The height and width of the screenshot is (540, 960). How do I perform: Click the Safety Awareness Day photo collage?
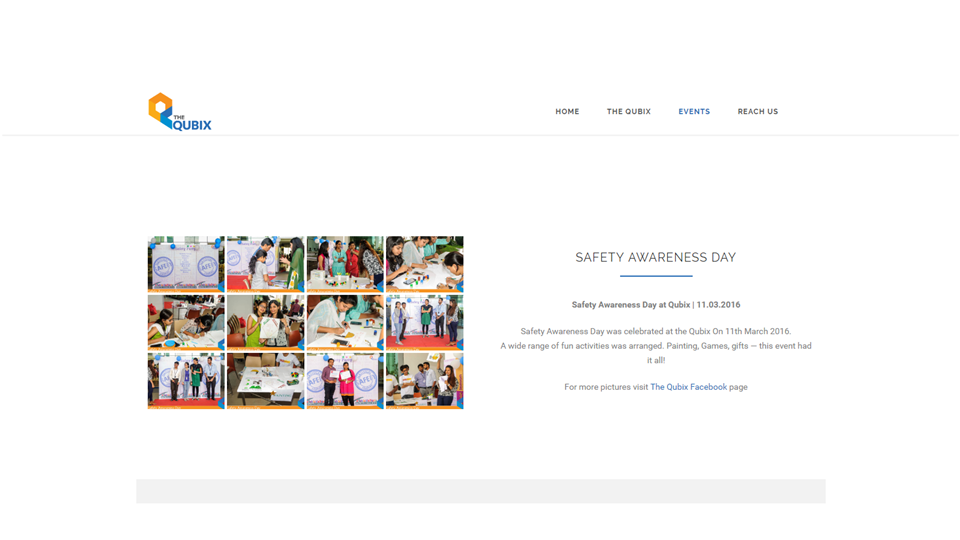point(306,323)
